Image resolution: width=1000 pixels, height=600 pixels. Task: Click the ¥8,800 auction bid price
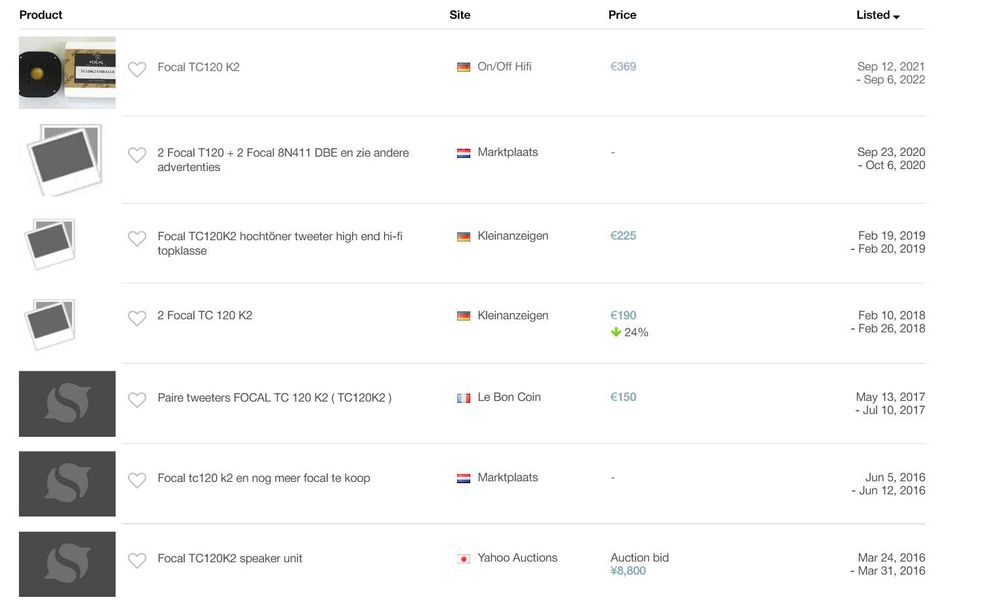[628, 572]
